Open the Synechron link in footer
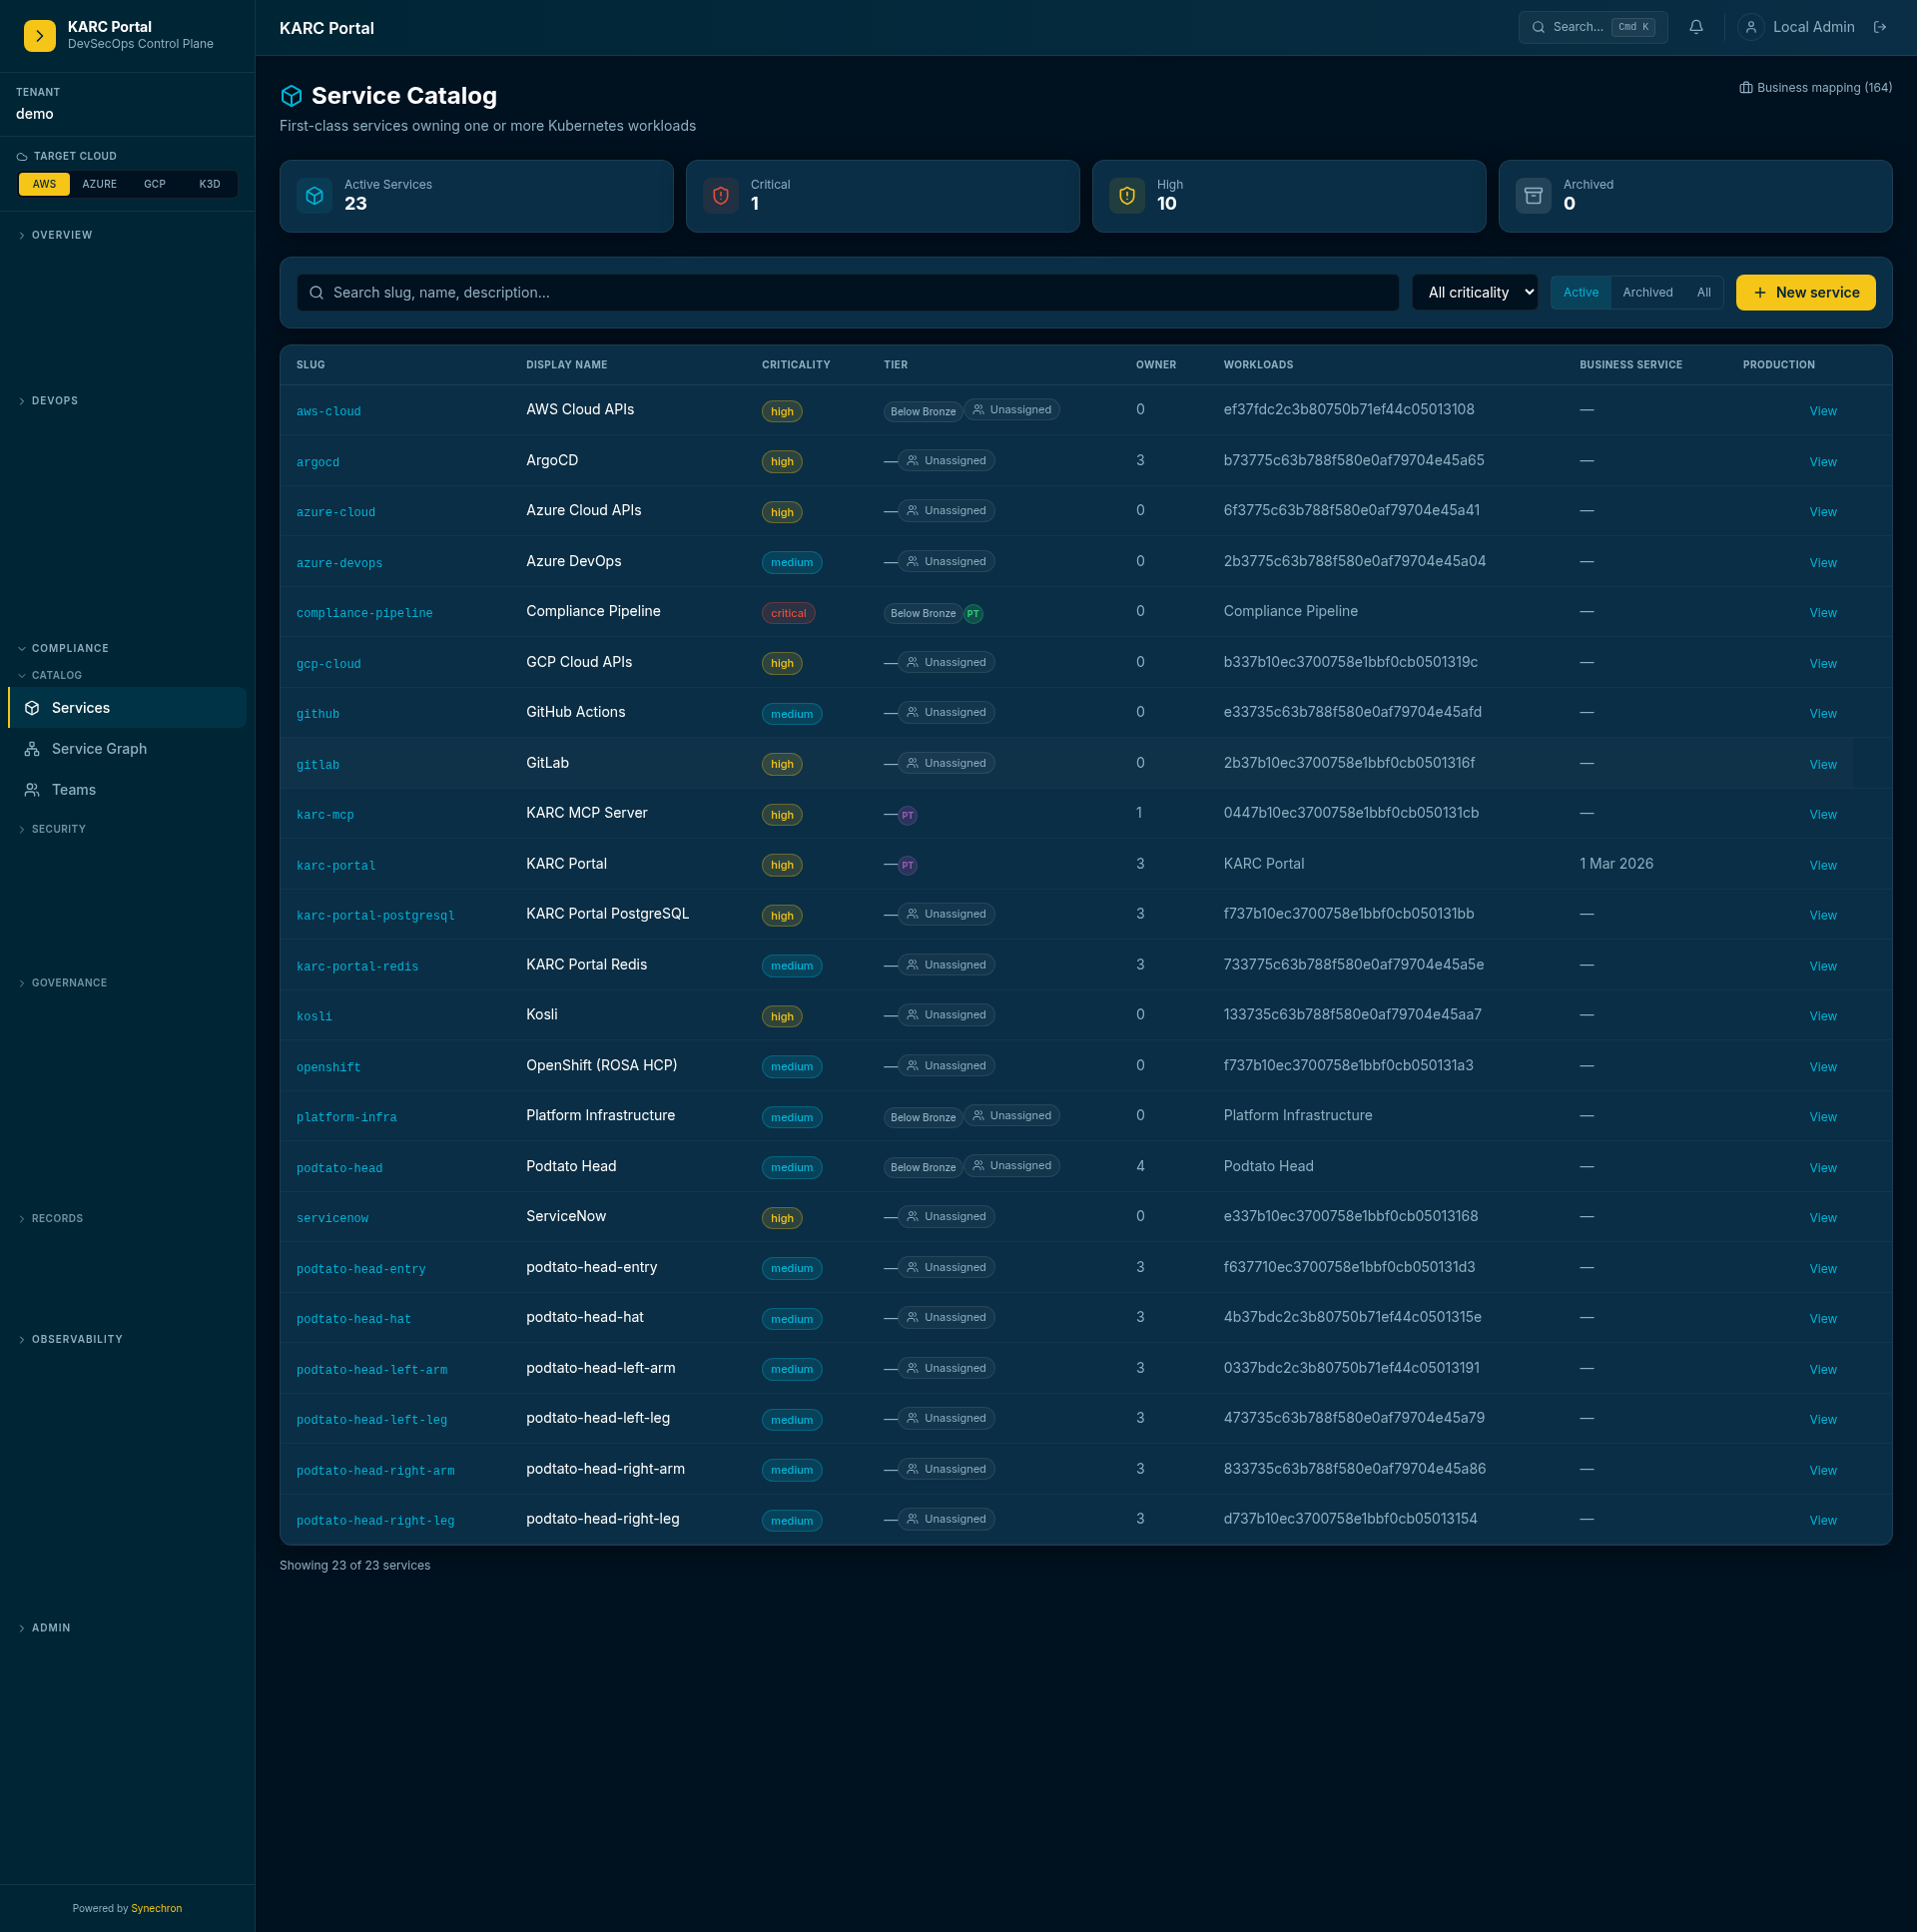This screenshot has width=1917, height=1932. click(x=156, y=1909)
